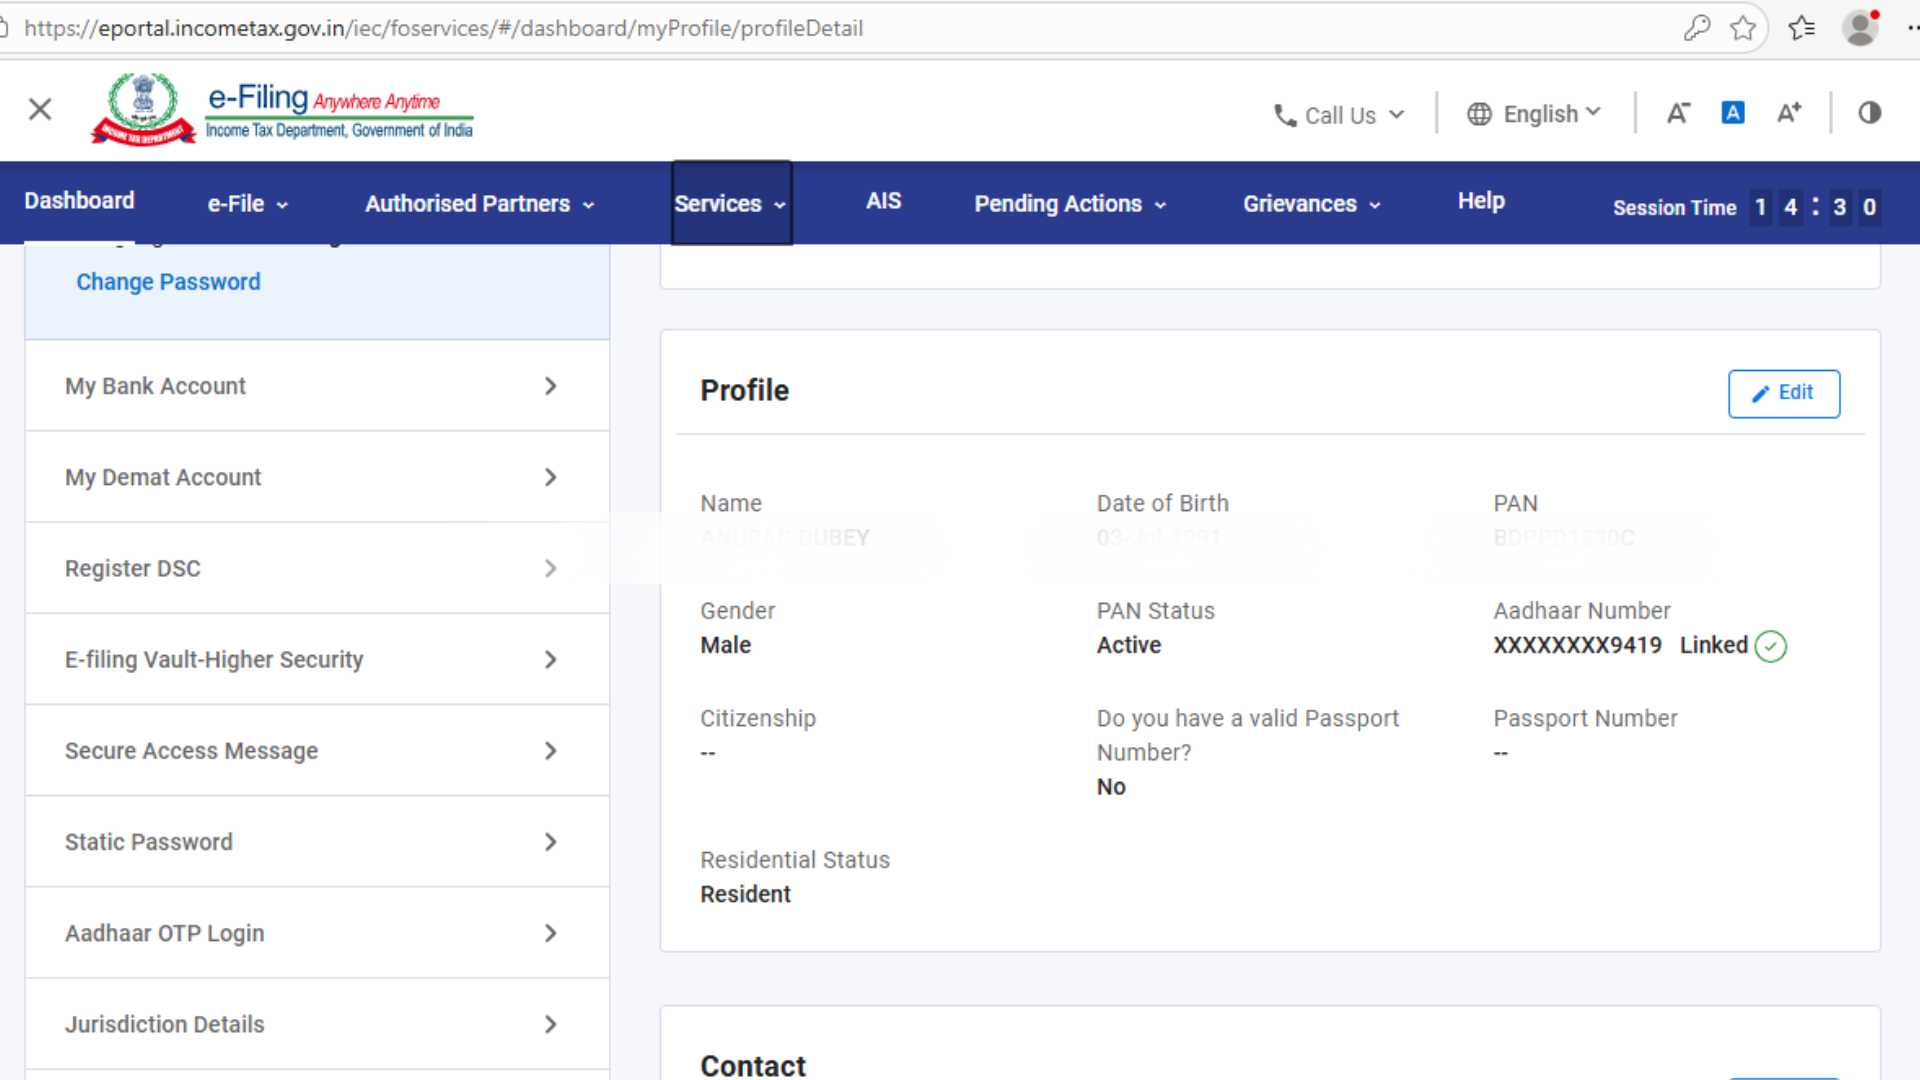Click the Change Password link
This screenshot has height=1080, width=1920.
(168, 281)
